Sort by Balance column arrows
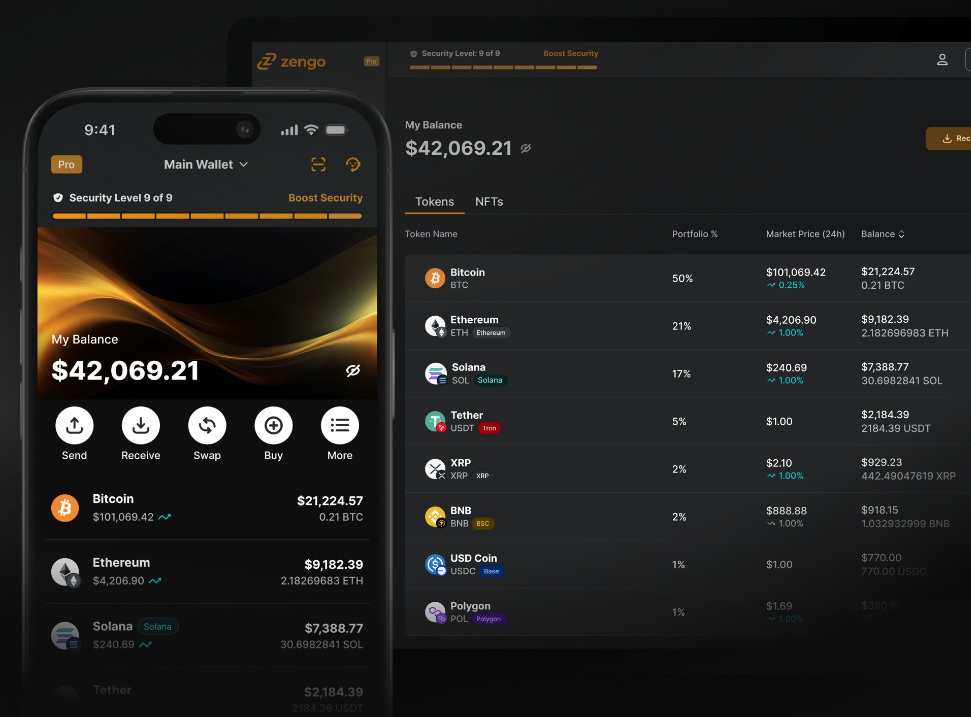This screenshot has width=971, height=717. [x=902, y=234]
